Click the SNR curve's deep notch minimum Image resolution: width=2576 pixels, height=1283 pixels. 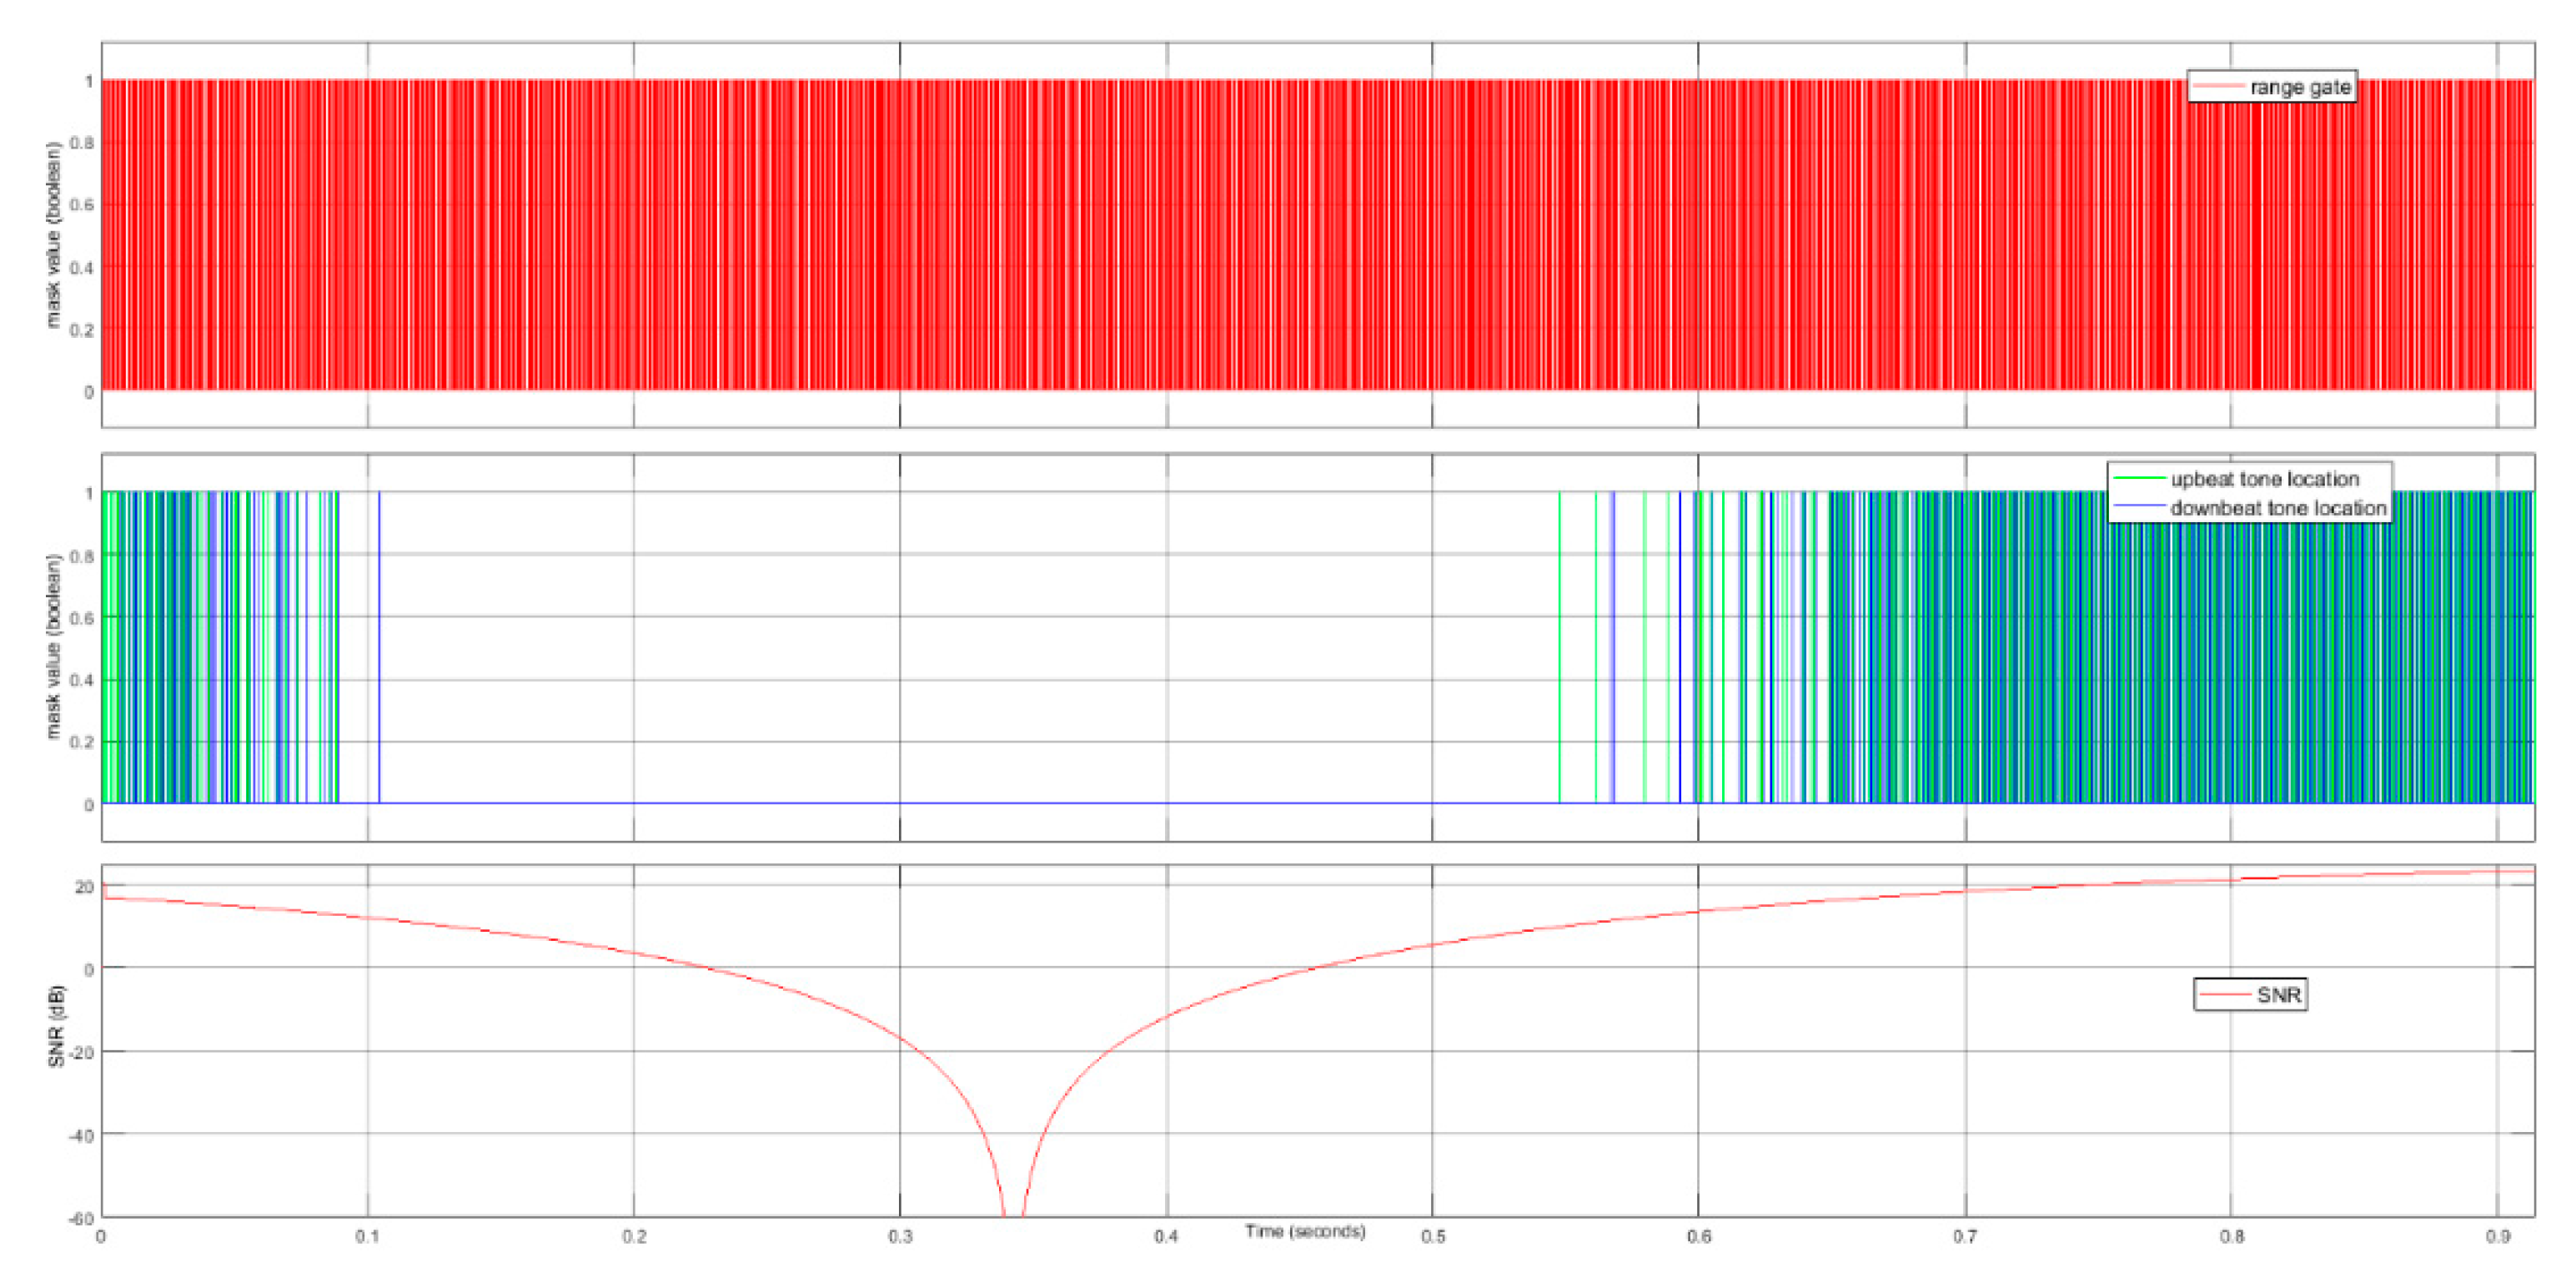click(1012, 1212)
